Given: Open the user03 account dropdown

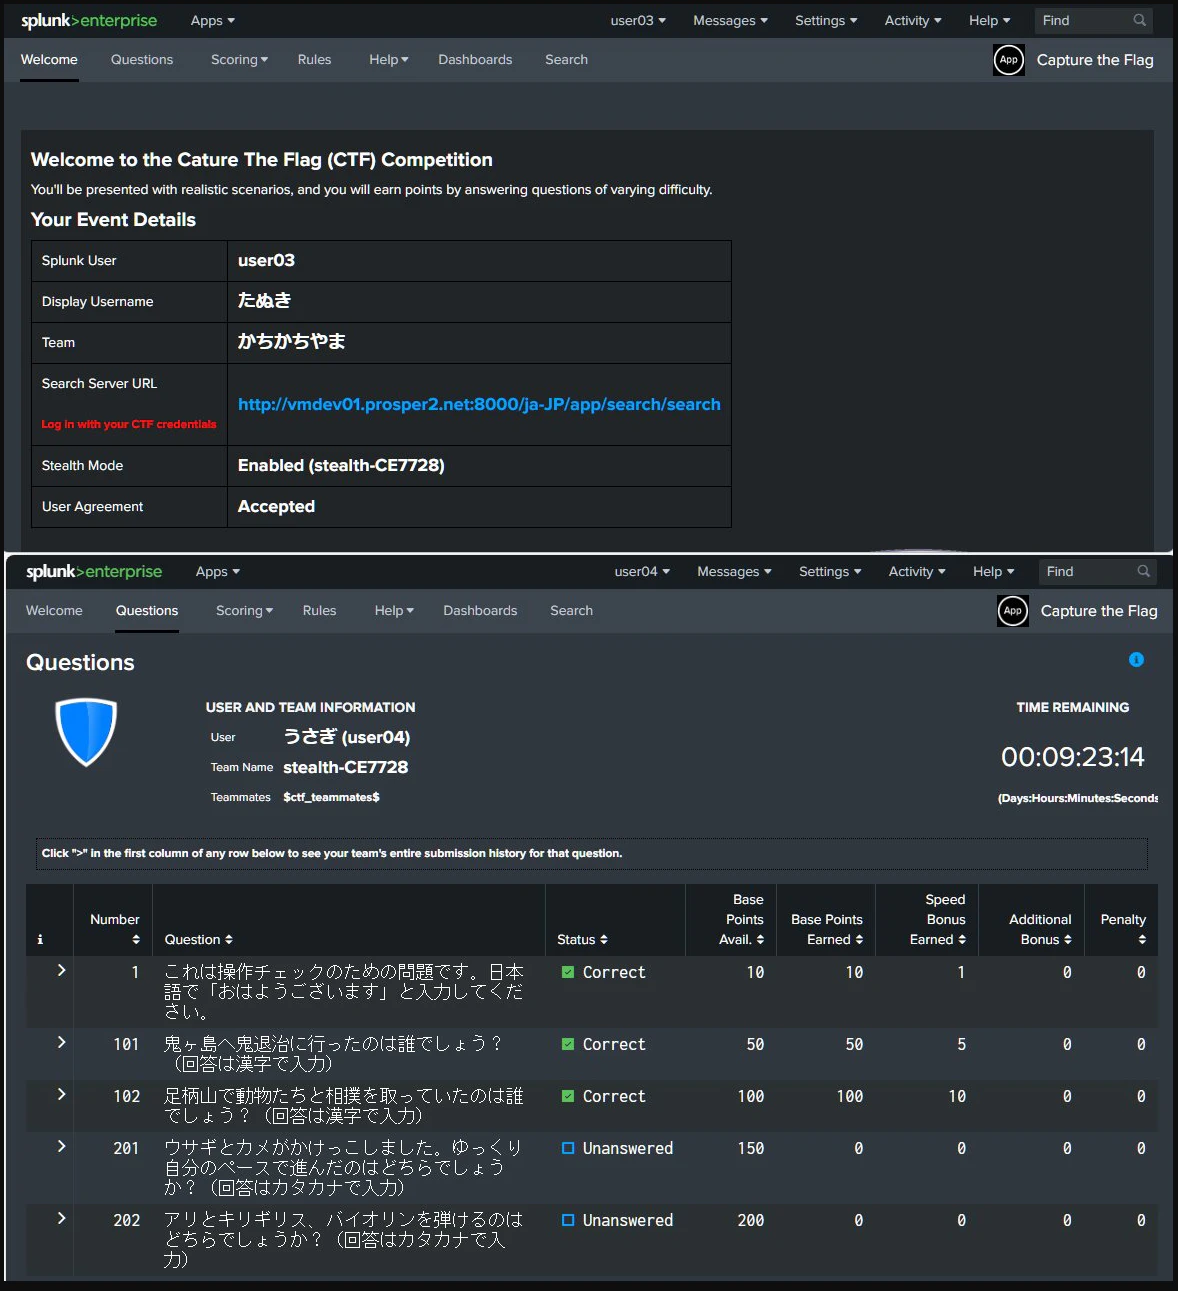Looking at the screenshot, I should 638,20.
